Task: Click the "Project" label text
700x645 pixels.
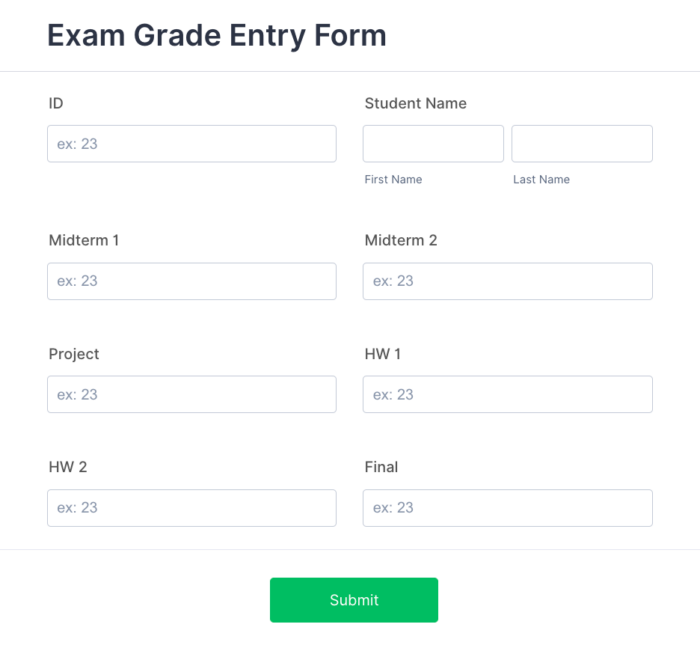Action: point(74,354)
